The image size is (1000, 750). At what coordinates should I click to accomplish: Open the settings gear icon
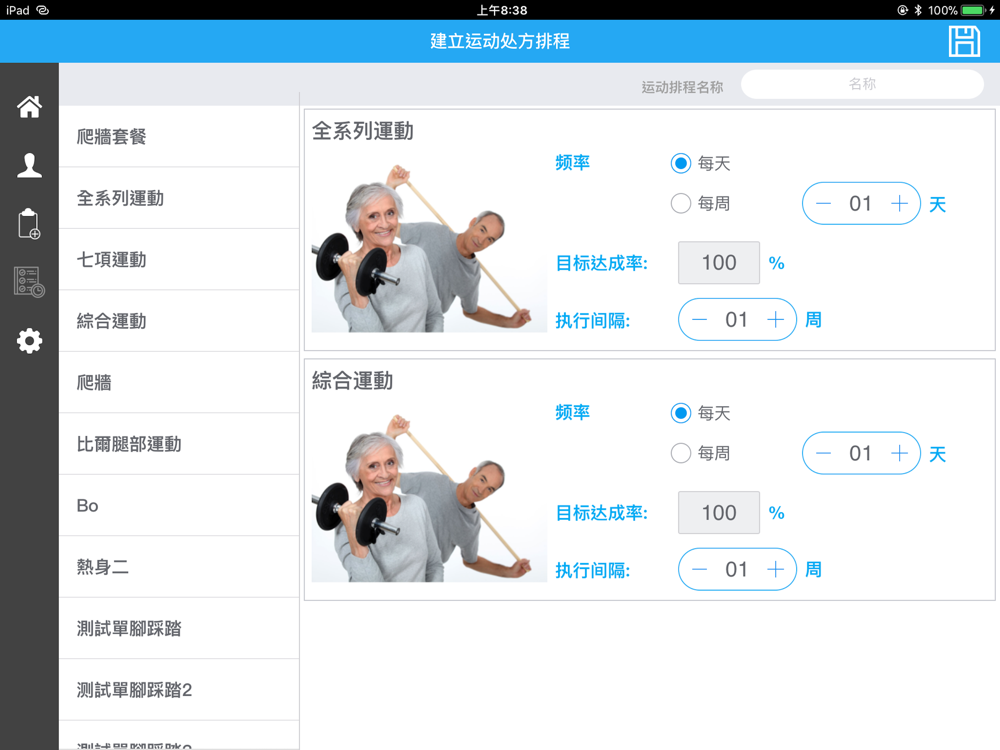pos(29,341)
